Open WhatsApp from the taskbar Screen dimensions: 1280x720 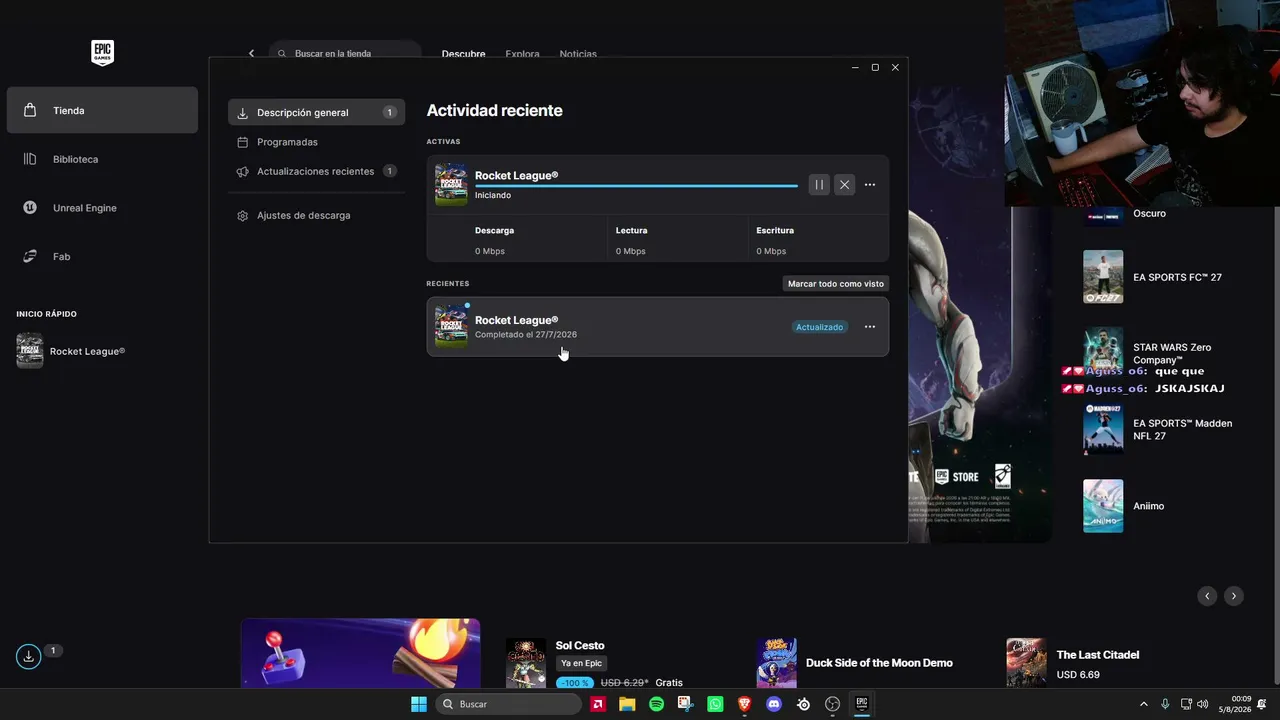pos(715,704)
